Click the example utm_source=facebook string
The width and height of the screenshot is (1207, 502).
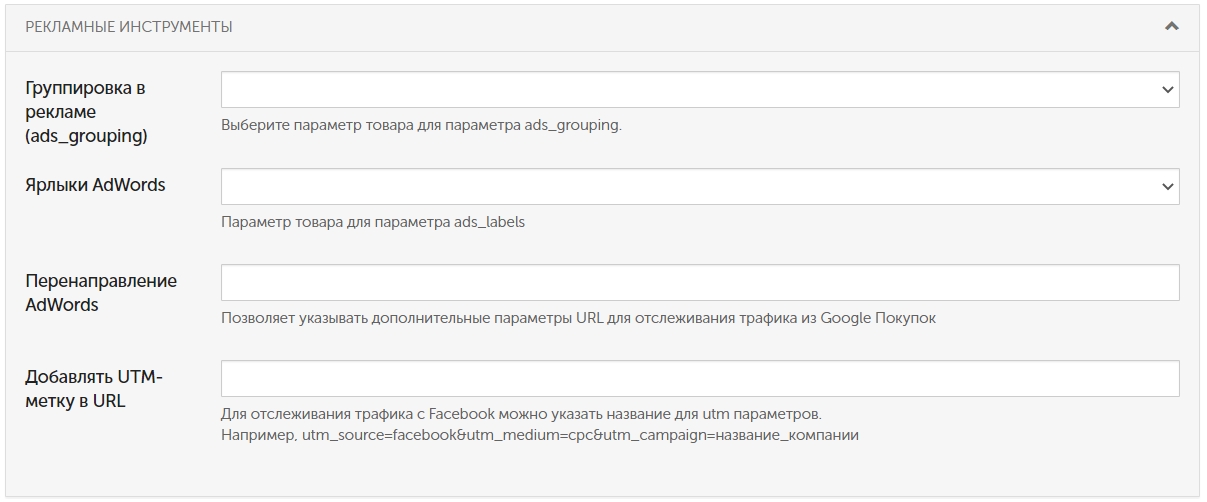(581, 436)
